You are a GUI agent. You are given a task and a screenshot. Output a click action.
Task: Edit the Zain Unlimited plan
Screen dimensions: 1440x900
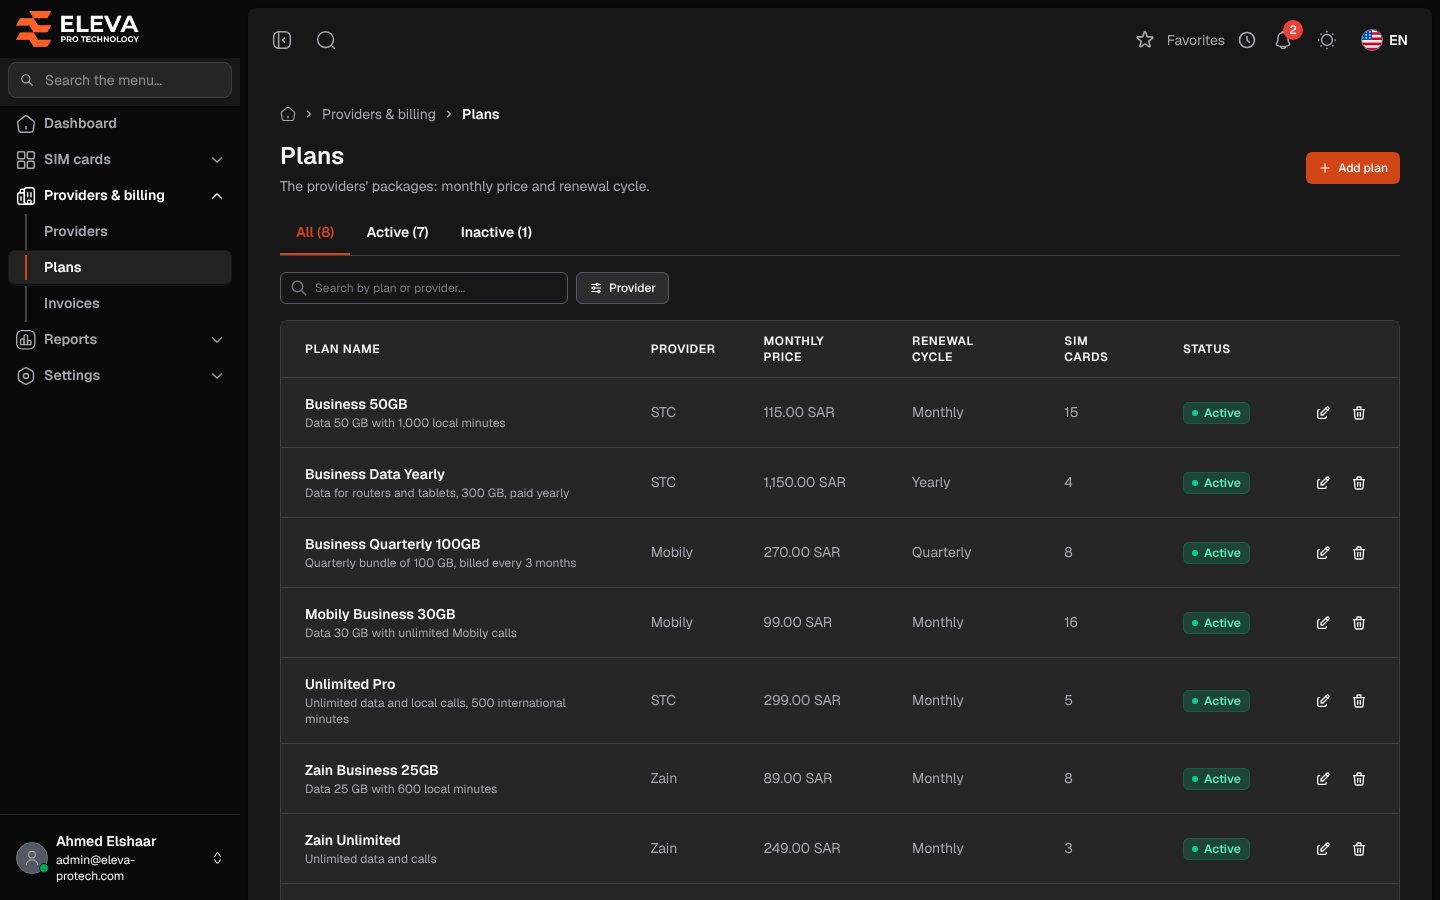1323,849
